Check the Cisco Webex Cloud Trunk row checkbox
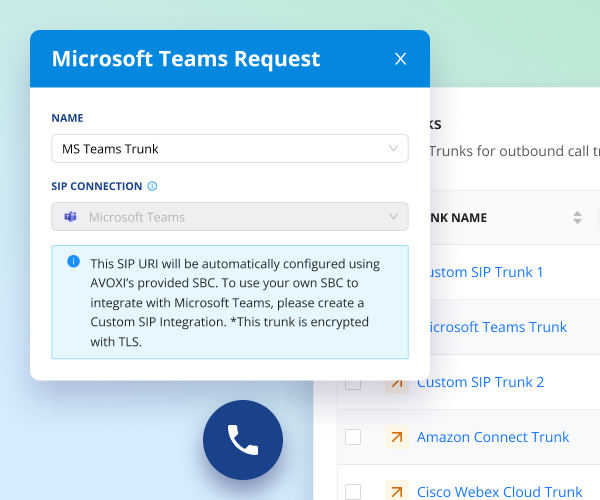The image size is (600, 500). pos(353,491)
